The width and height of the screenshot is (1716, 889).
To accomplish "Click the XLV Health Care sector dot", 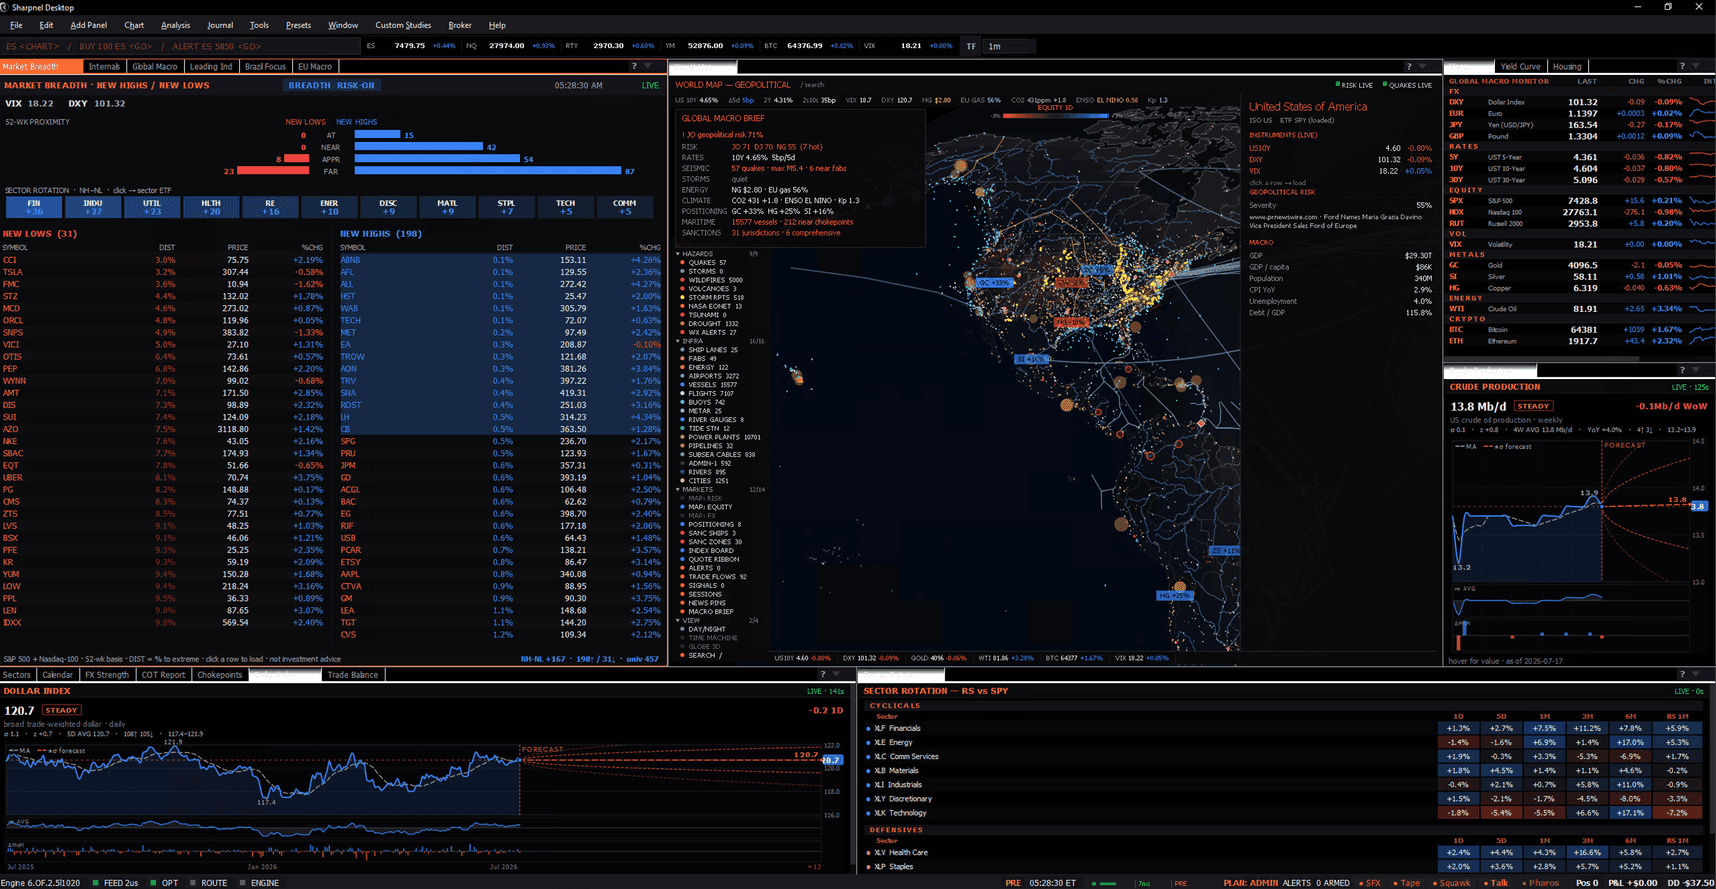I will [x=868, y=853].
